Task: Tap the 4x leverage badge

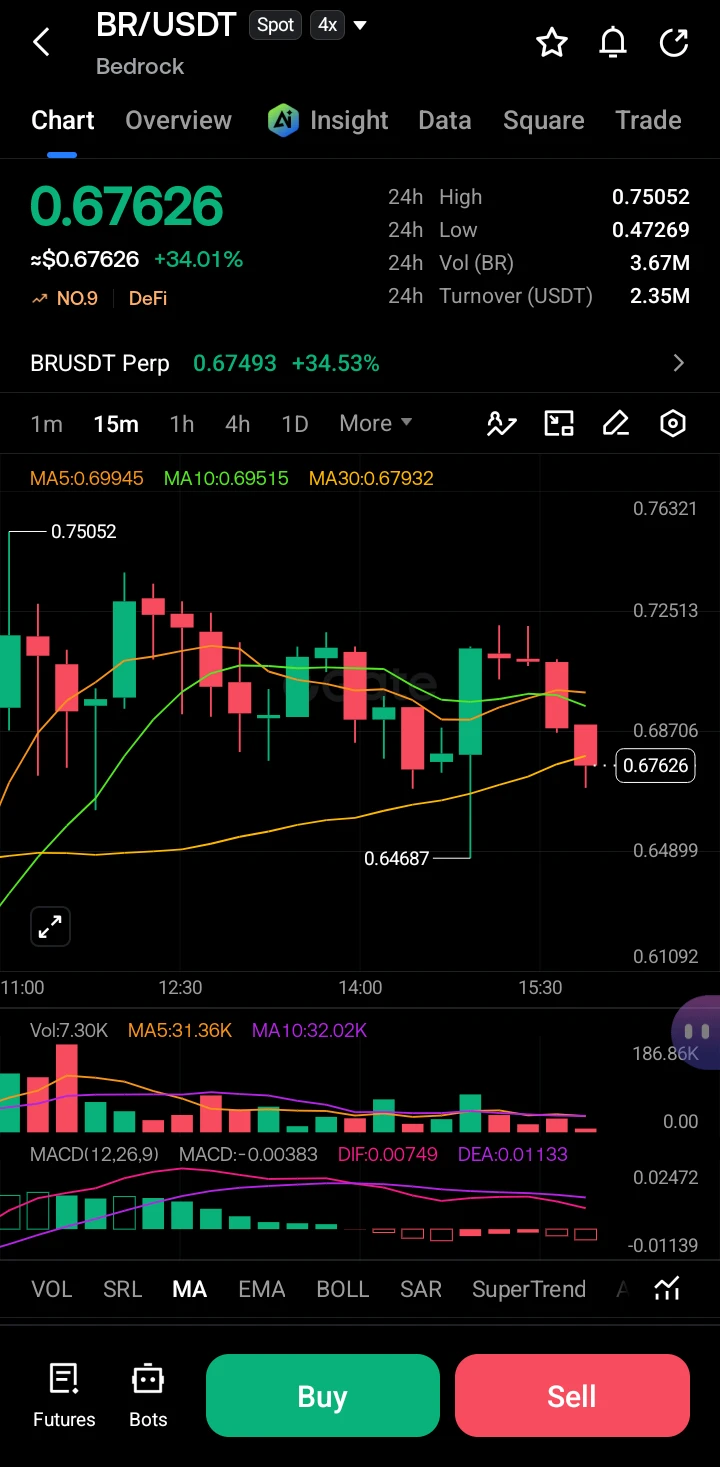Action: [x=327, y=25]
